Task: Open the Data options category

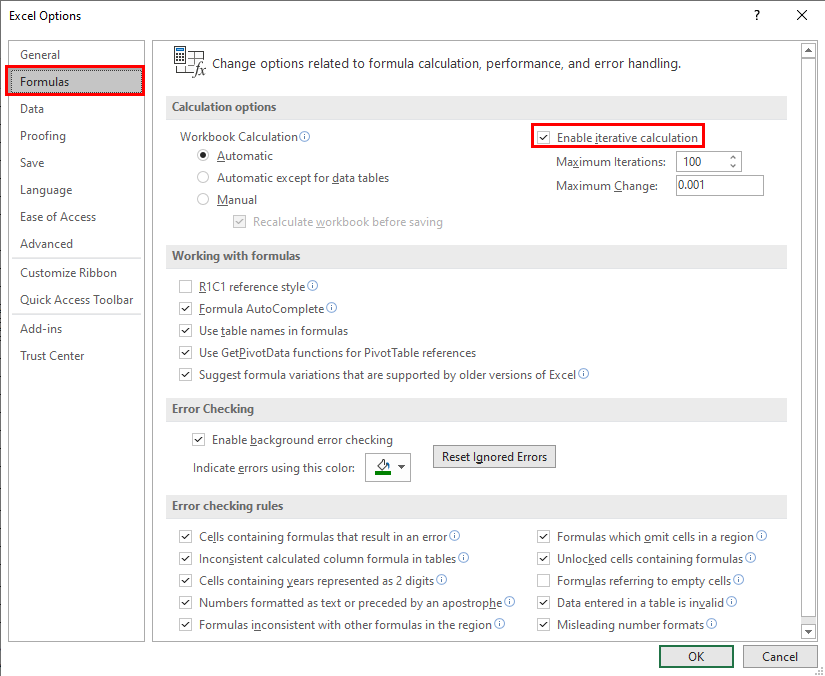Action: pos(76,109)
